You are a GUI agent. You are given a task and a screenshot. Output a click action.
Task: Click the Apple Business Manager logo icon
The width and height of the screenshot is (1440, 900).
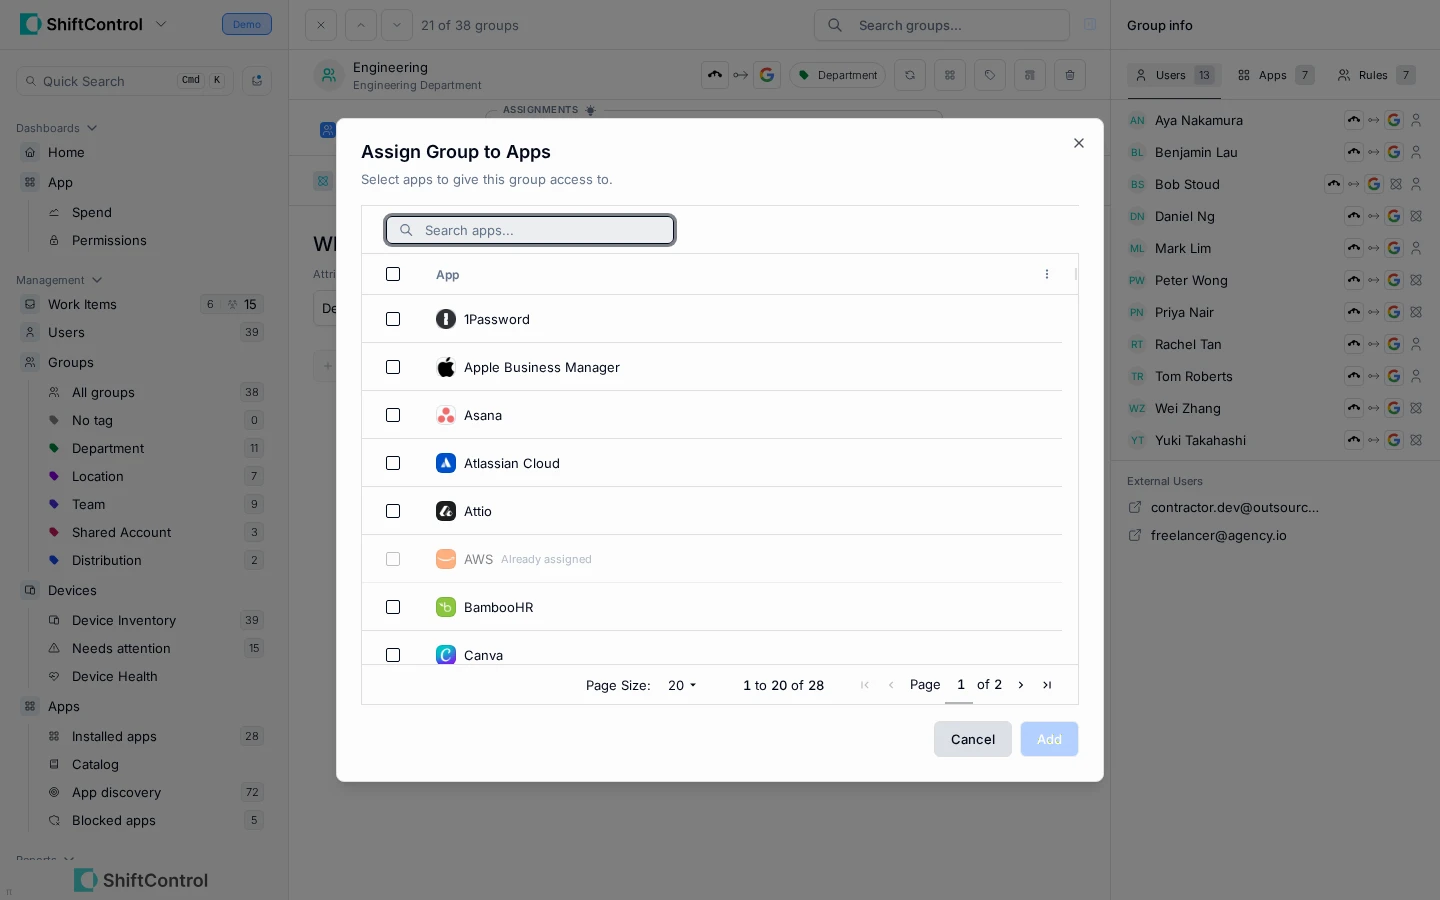pos(446,367)
